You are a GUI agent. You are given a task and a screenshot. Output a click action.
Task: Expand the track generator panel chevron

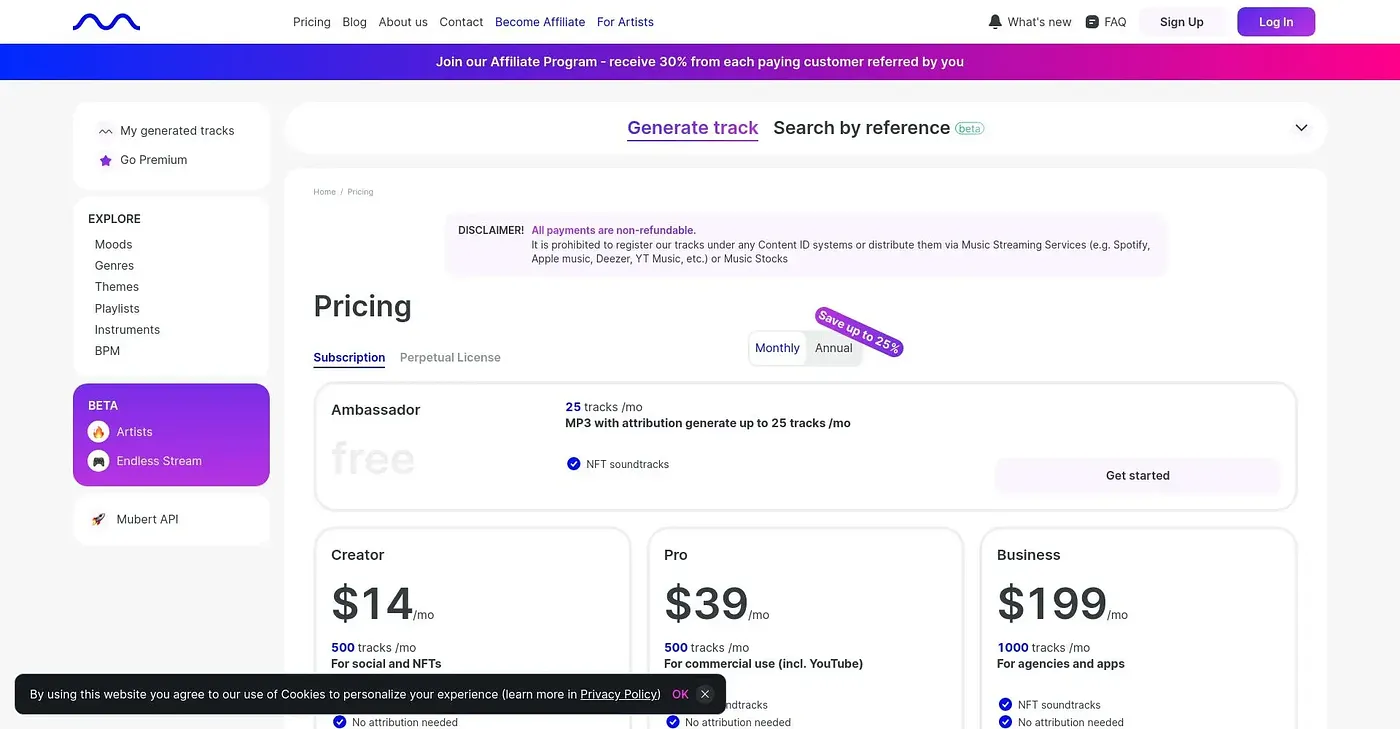[x=1301, y=128]
